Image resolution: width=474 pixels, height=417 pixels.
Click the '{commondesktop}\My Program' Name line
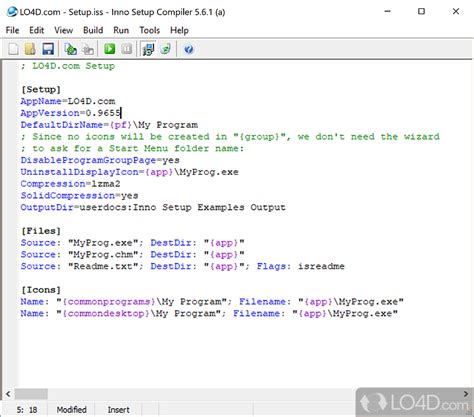(x=209, y=313)
